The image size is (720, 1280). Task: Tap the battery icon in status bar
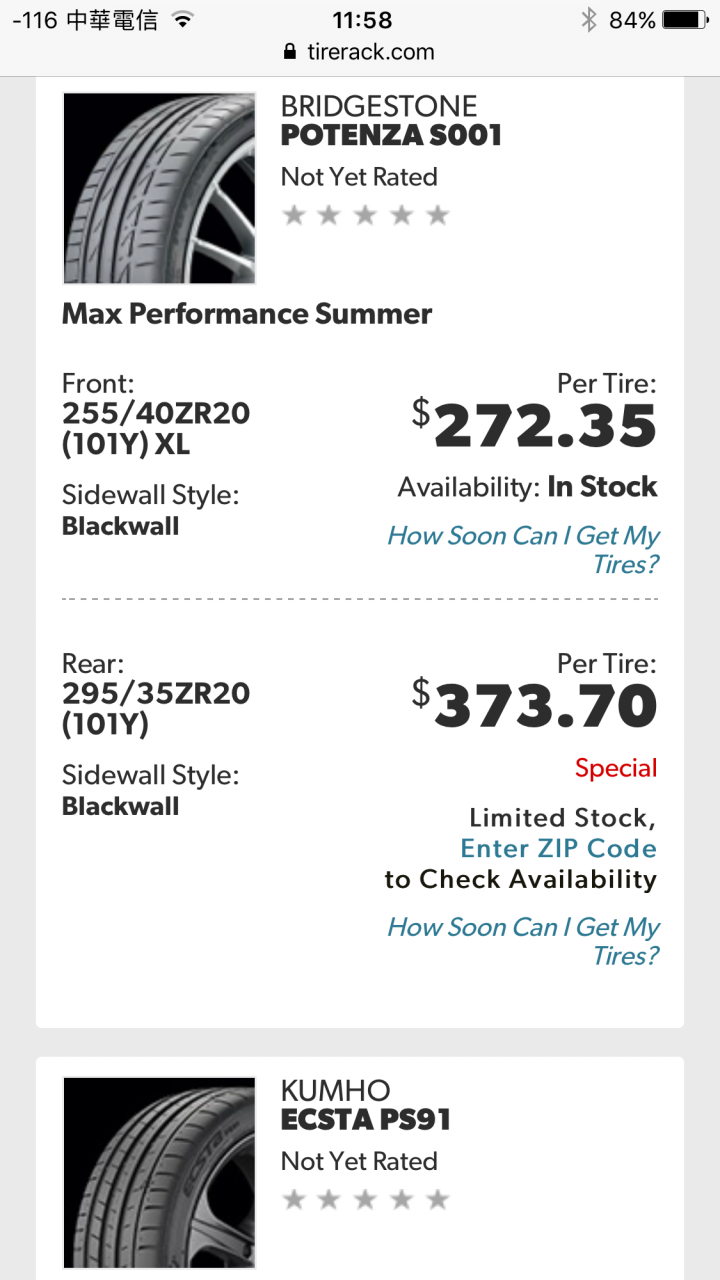pyautogui.click(x=685, y=19)
